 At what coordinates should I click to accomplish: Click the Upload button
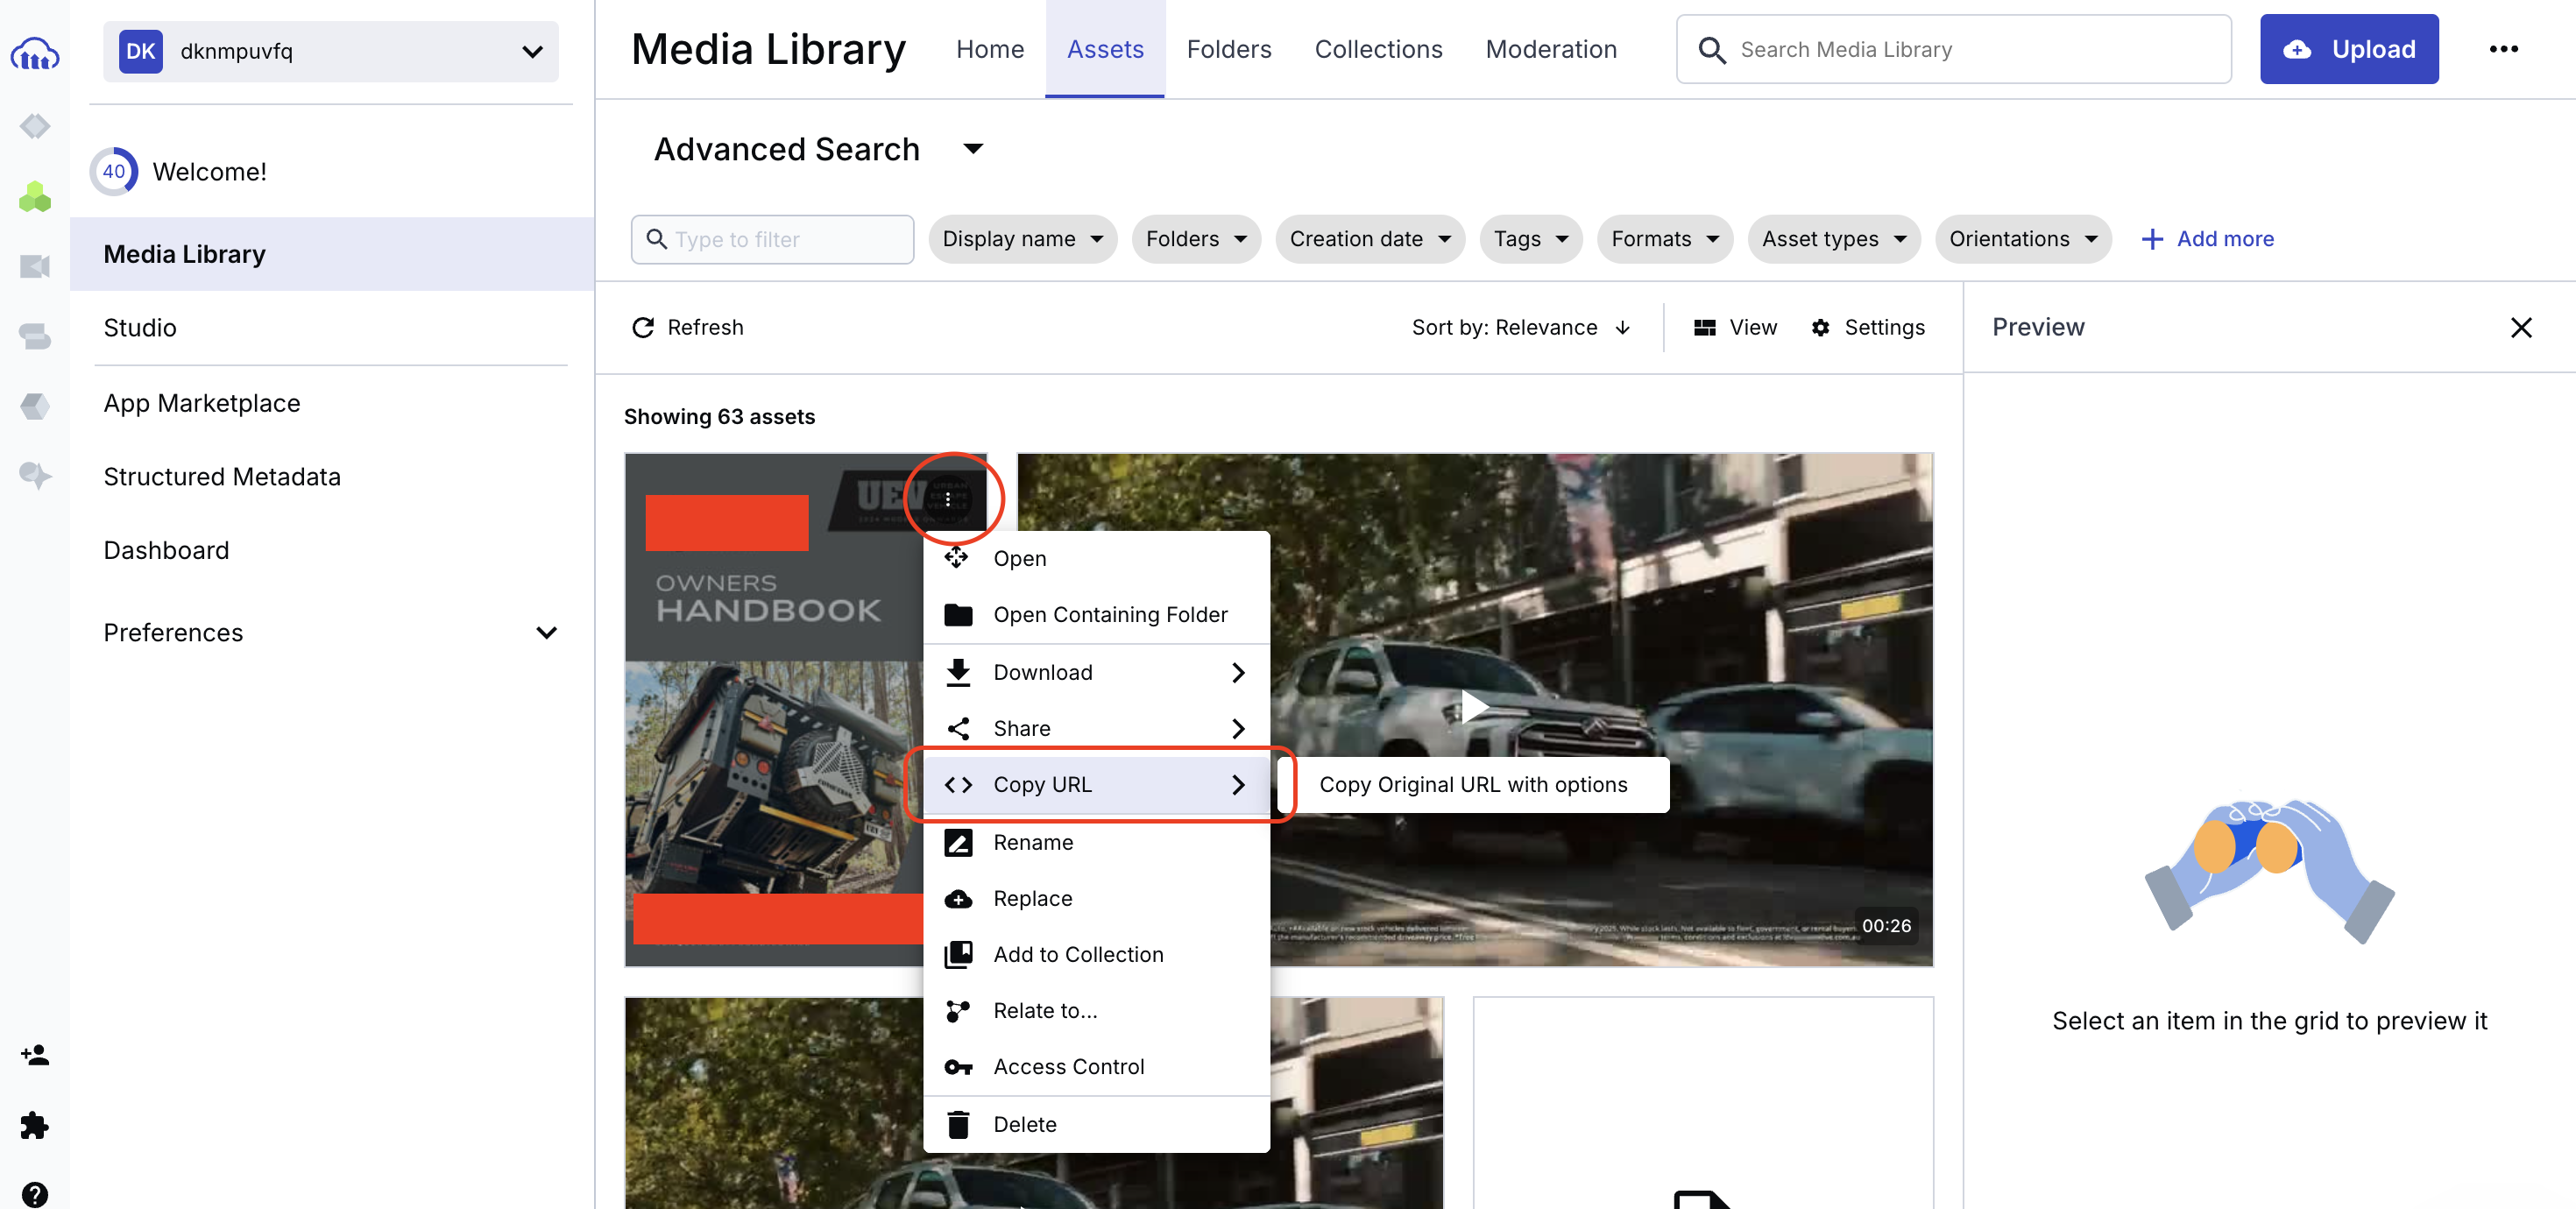(2348, 49)
